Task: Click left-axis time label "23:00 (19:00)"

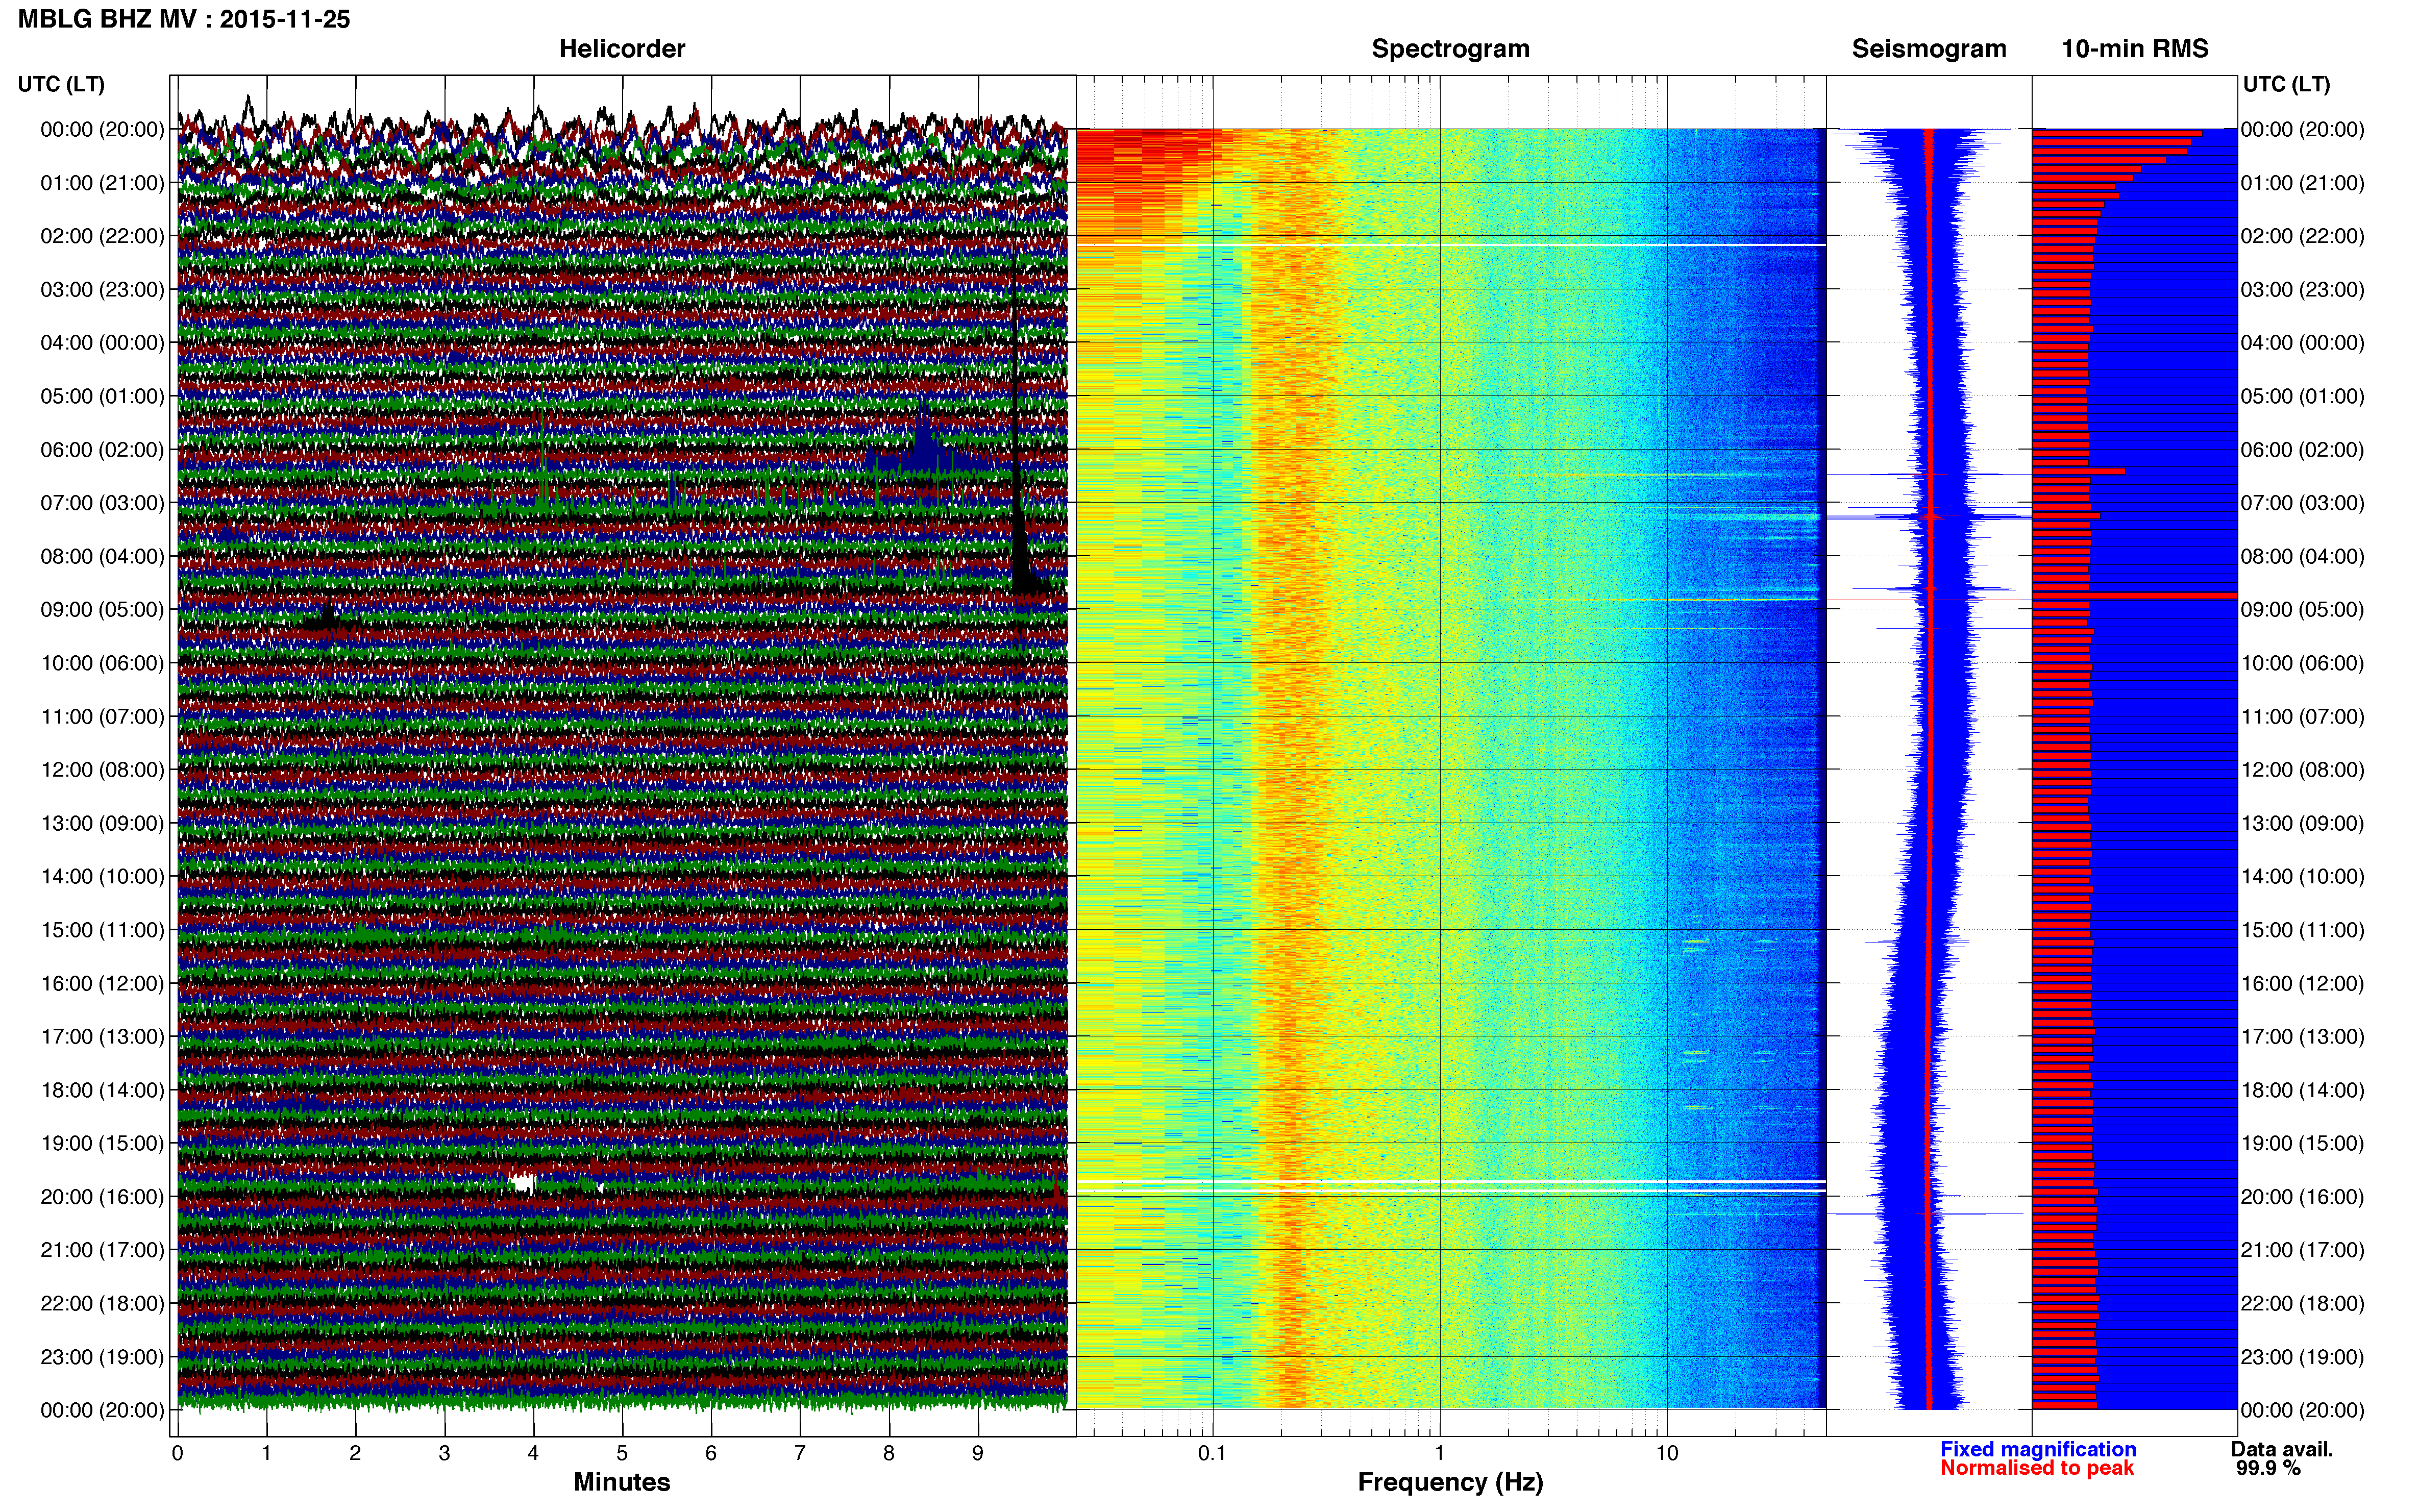Action: coord(102,1357)
